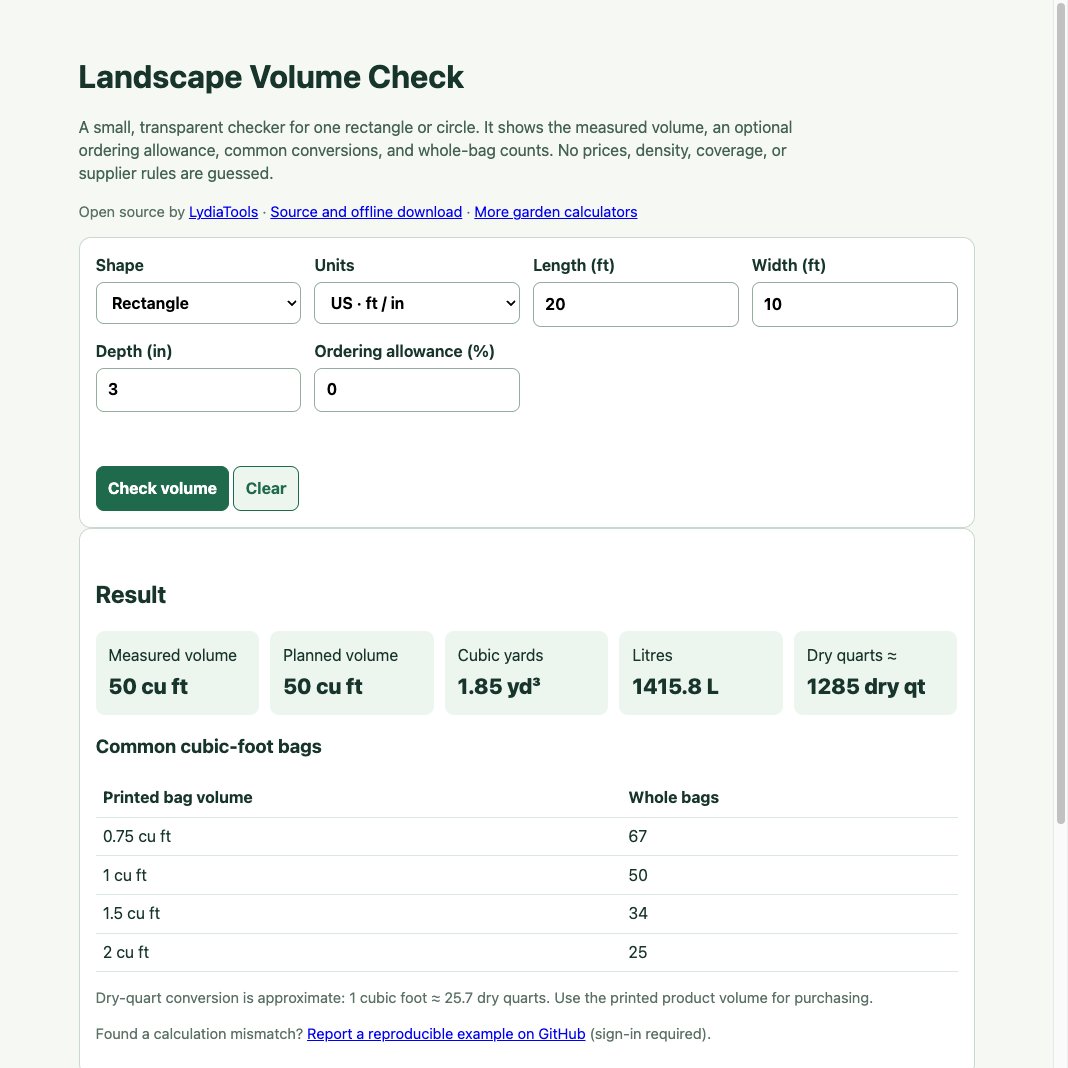Screen dimensions: 1068x1068
Task: Click the Length (ft) input field
Action: [635, 304]
